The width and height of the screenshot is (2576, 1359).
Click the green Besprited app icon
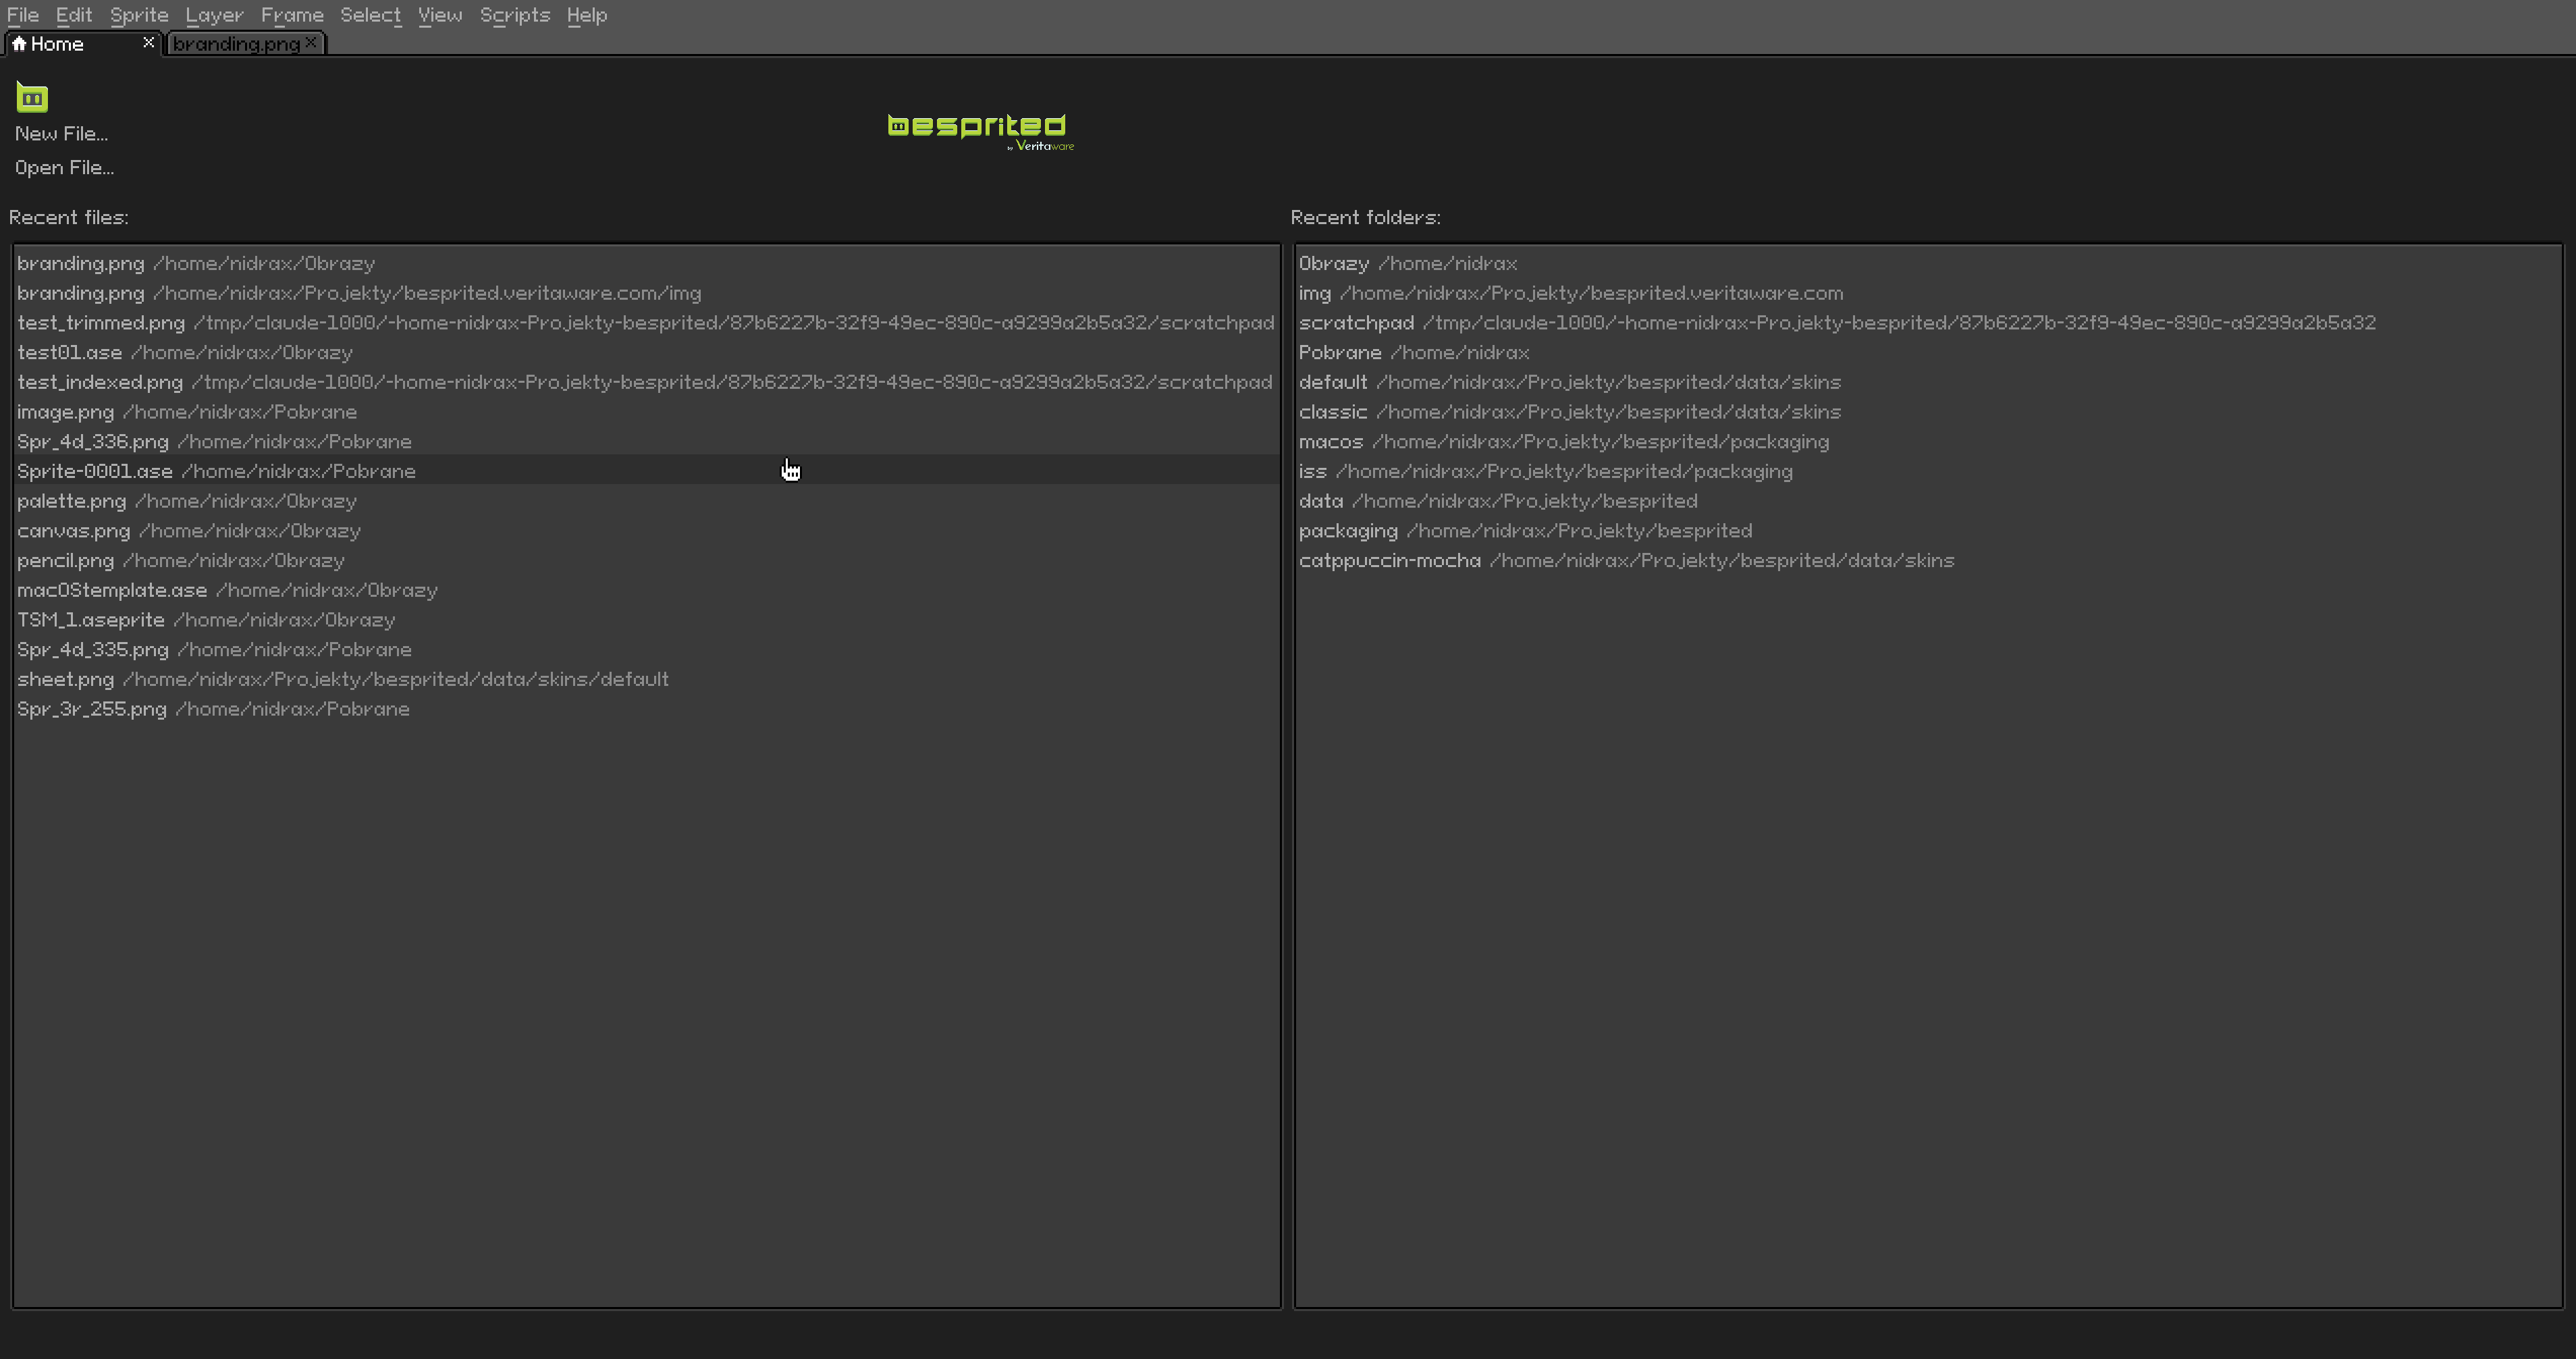32,97
